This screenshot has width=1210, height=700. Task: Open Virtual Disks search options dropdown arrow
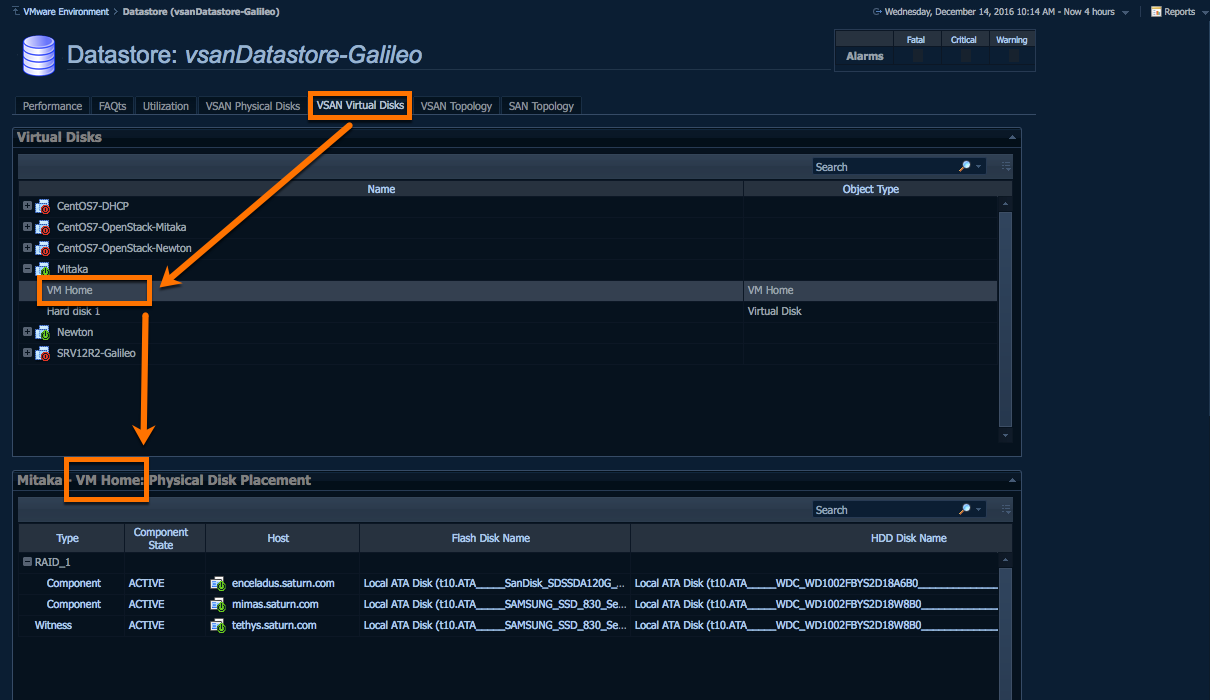pos(979,167)
